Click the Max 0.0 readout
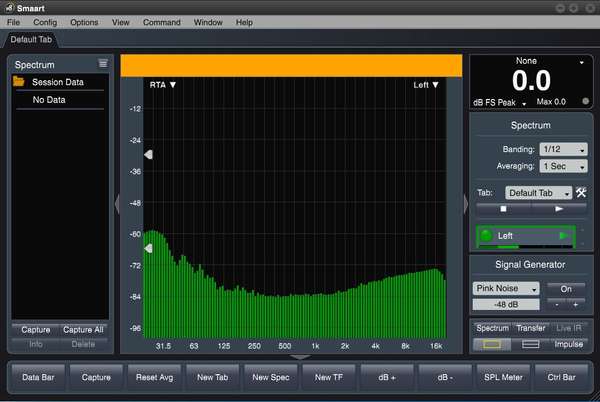The width and height of the screenshot is (600, 402). (x=551, y=102)
